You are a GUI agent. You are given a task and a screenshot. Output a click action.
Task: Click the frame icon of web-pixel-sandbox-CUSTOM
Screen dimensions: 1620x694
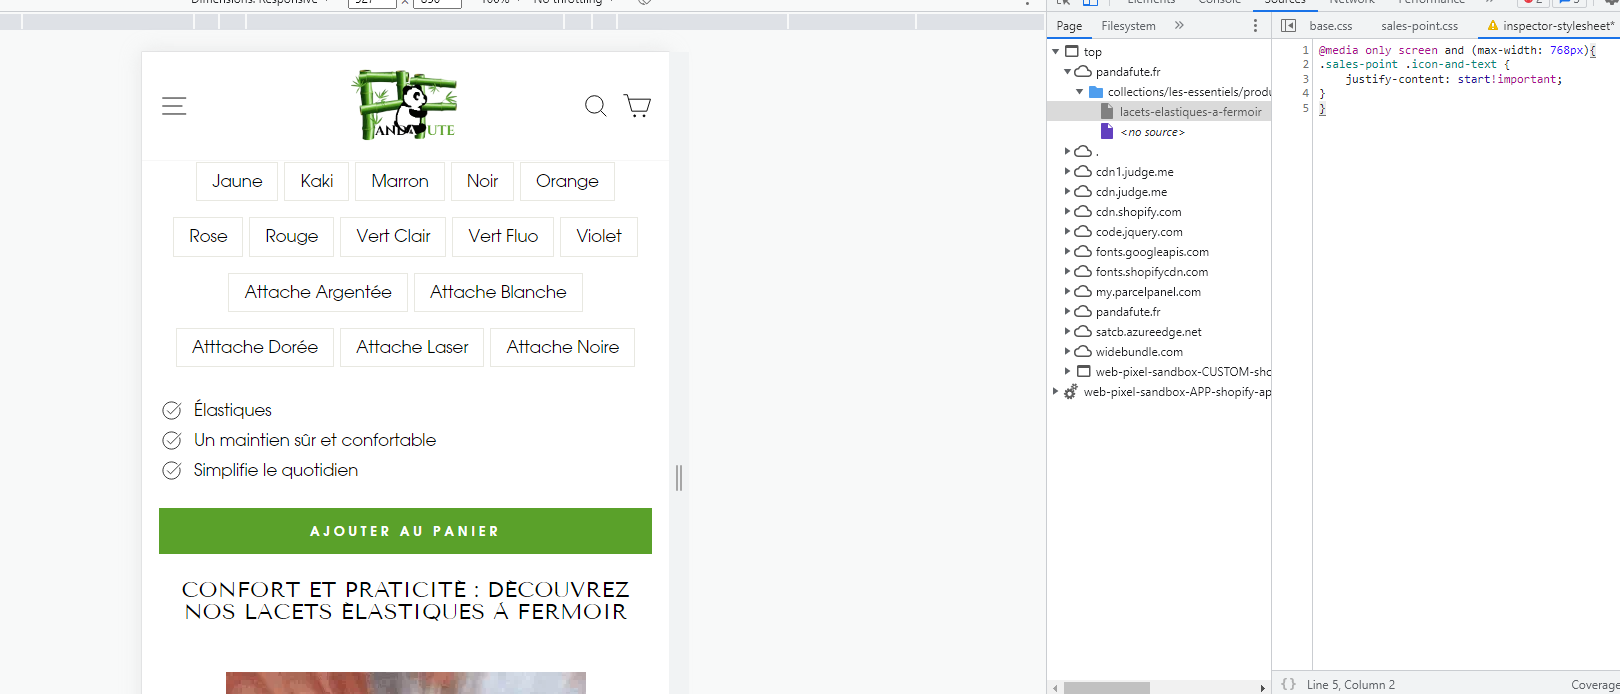point(1083,371)
